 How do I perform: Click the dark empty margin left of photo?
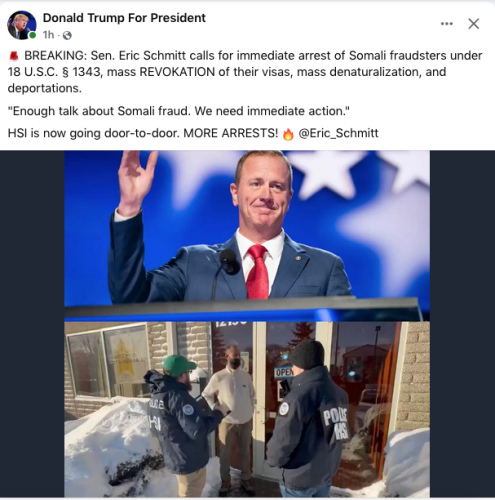pos(32,324)
